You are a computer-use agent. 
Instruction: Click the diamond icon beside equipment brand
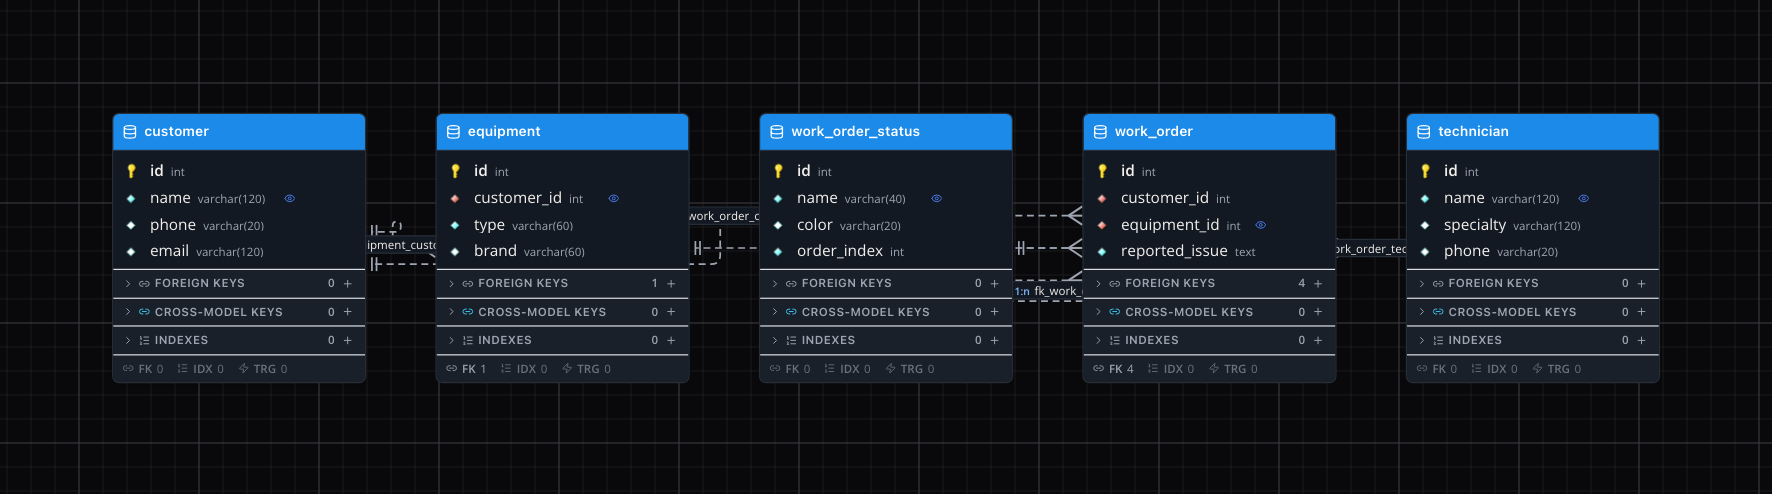(455, 252)
